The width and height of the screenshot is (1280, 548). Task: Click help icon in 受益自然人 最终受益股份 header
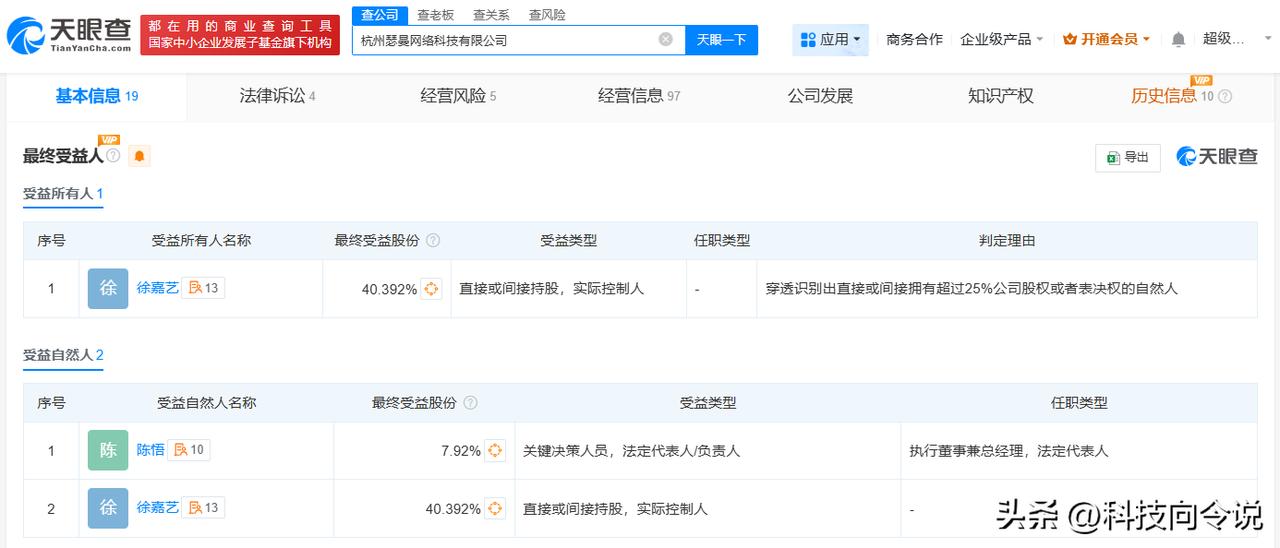[x=470, y=403]
